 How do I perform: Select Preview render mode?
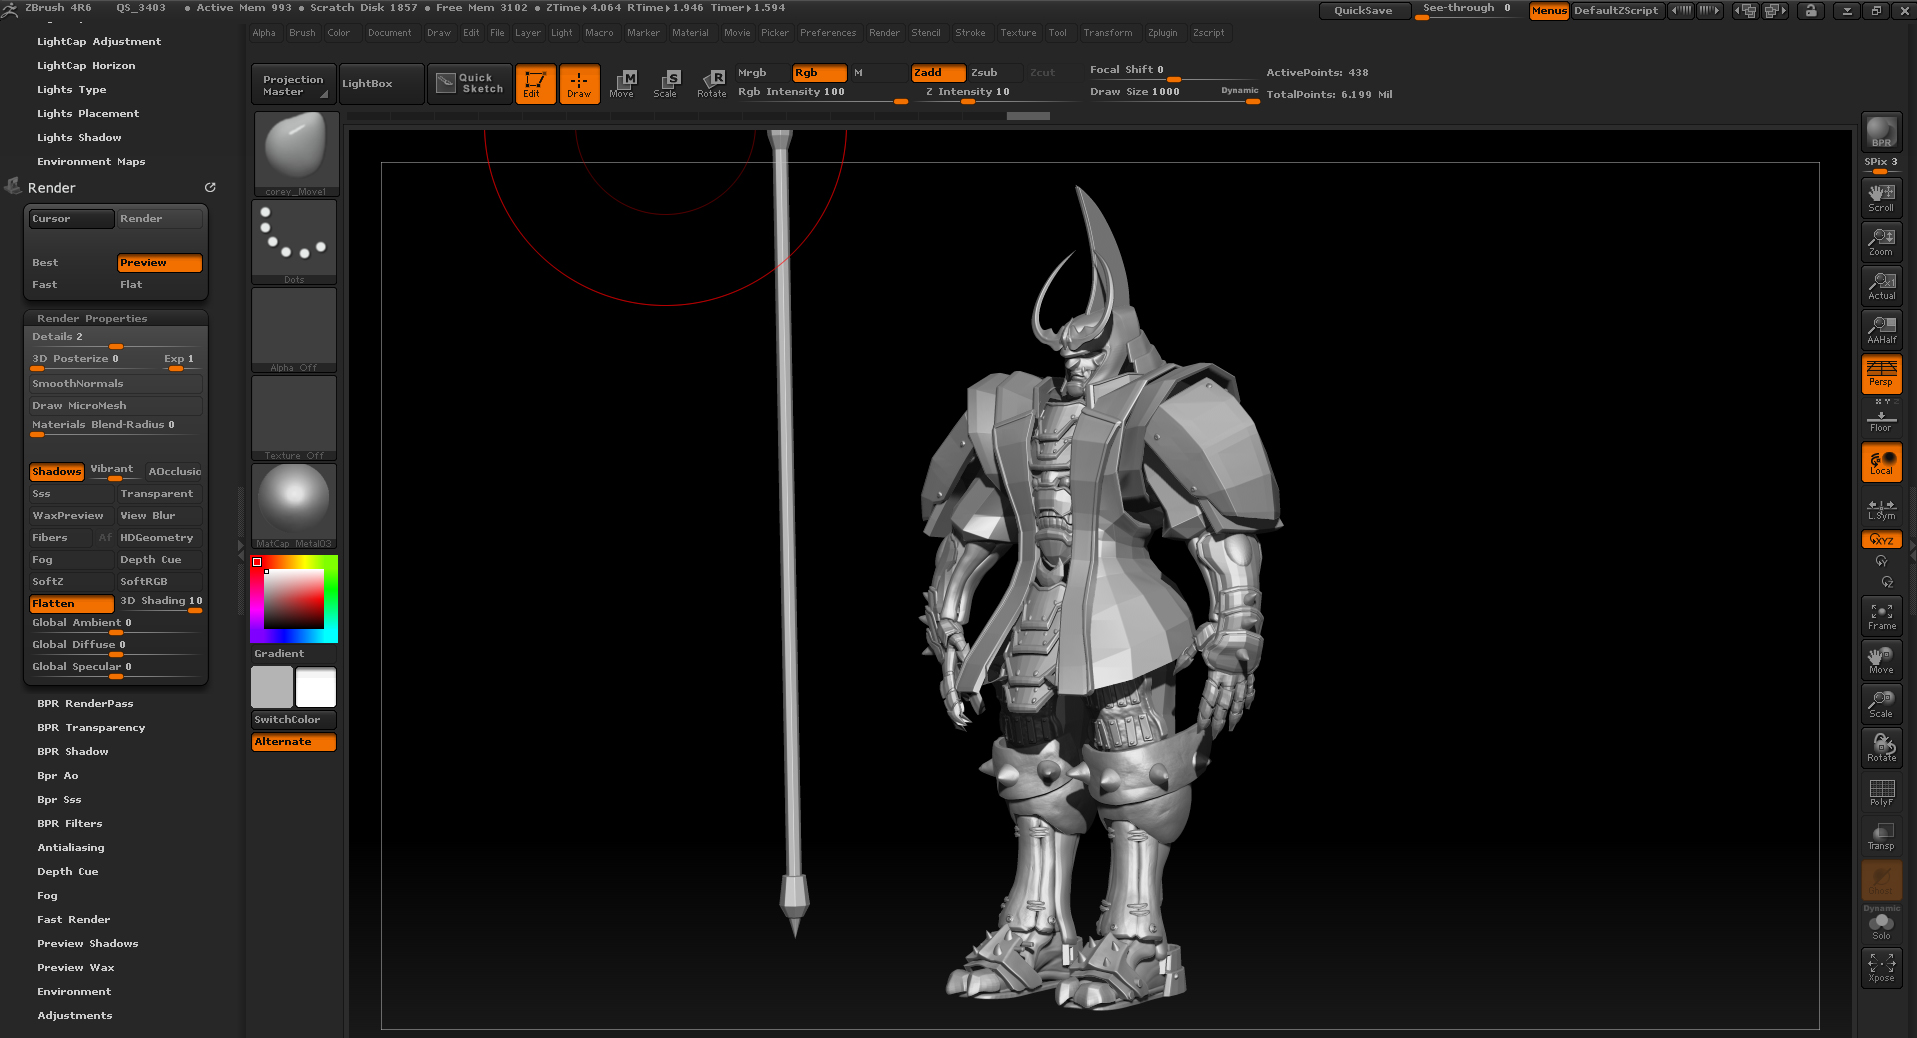click(x=159, y=263)
